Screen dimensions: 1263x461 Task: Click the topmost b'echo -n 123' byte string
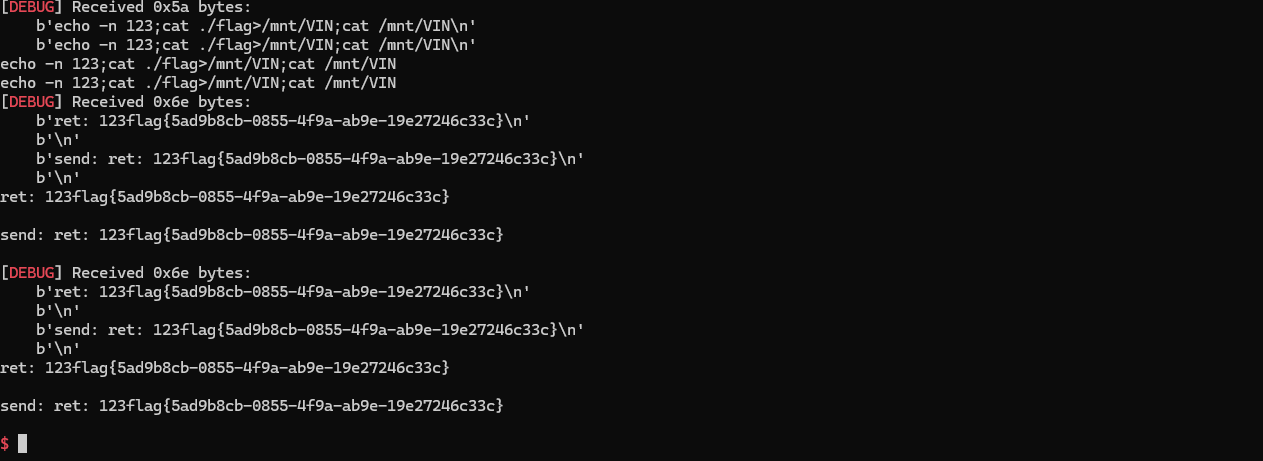point(255,26)
